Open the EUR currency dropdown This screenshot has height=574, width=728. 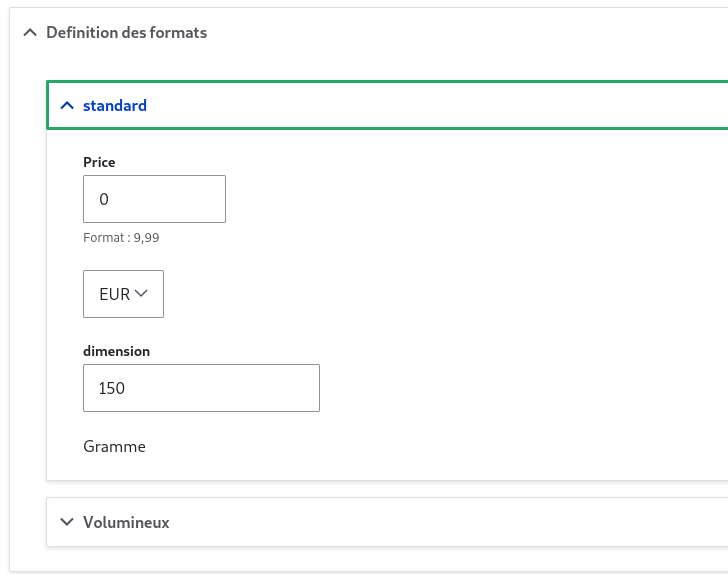point(123,294)
